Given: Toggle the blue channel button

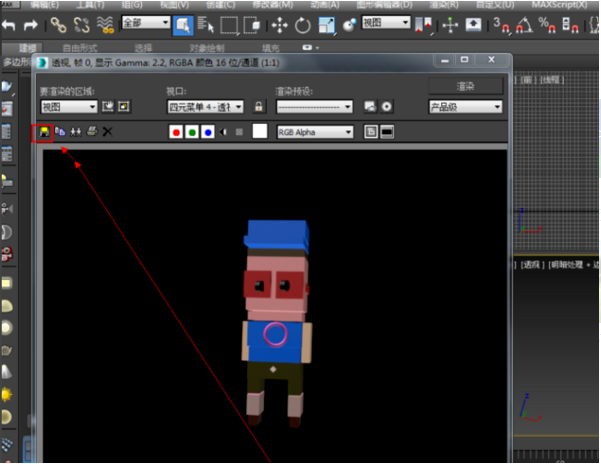Looking at the screenshot, I should [x=208, y=132].
